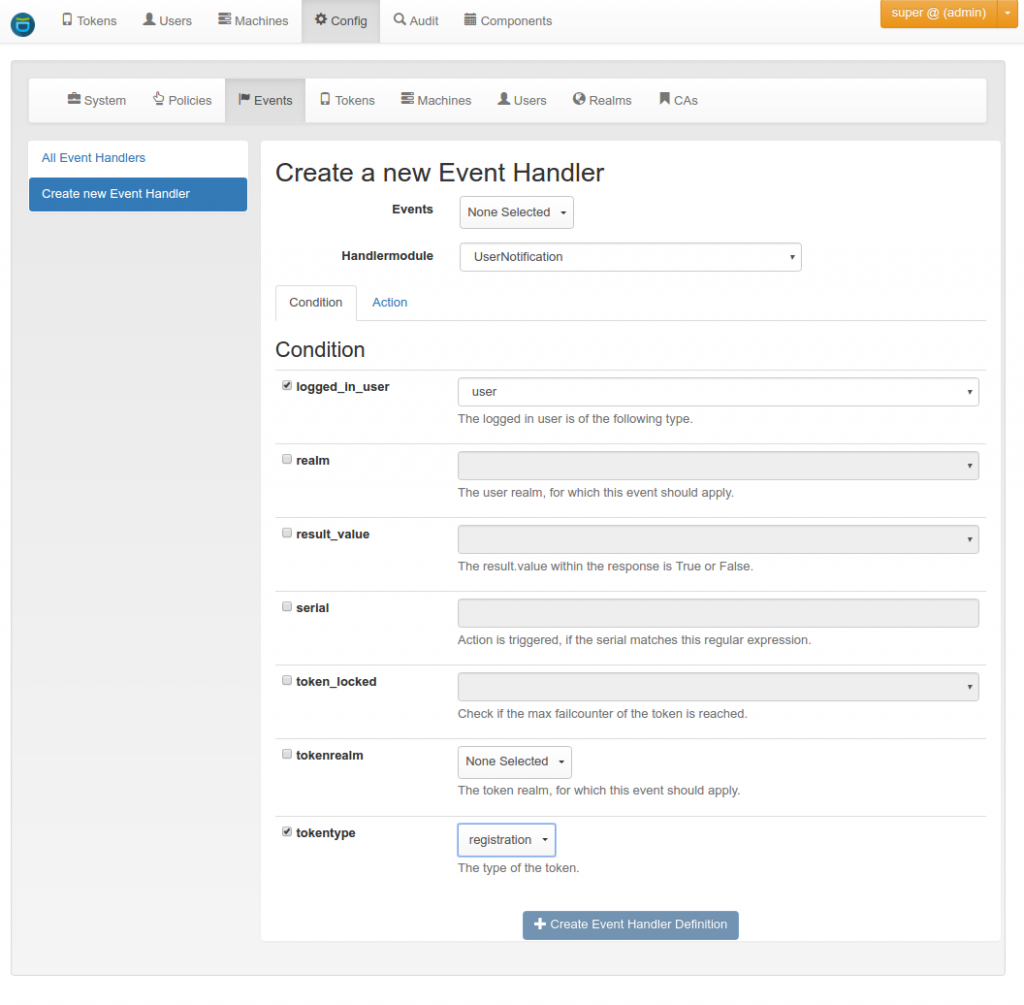1024x1005 pixels.
Task: Click the Tokens phone icon in config submenu
Action: coord(325,99)
